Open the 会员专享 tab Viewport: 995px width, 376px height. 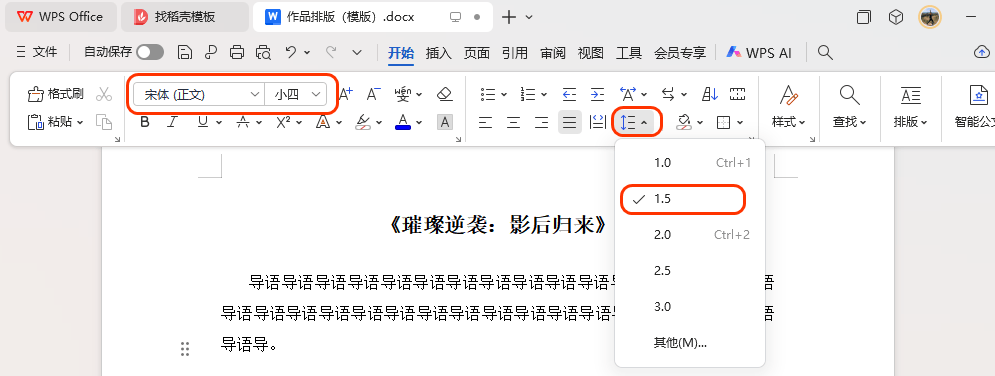[x=680, y=53]
